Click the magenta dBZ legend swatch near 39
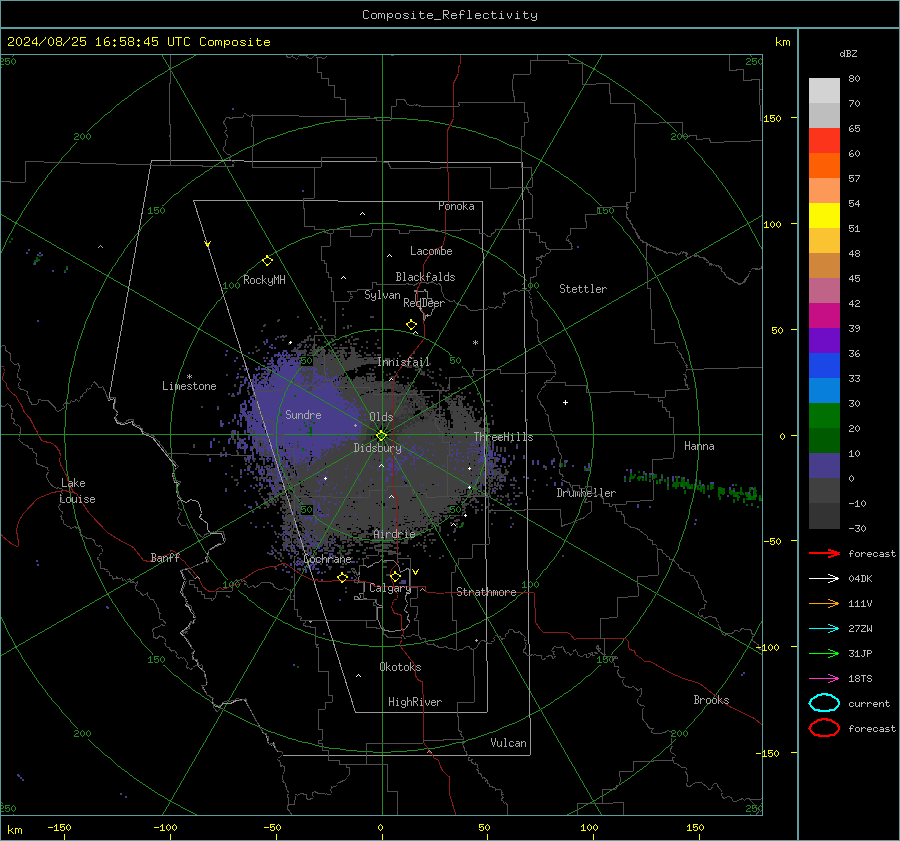Image resolution: width=900 pixels, height=841 pixels. (x=824, y=316)
